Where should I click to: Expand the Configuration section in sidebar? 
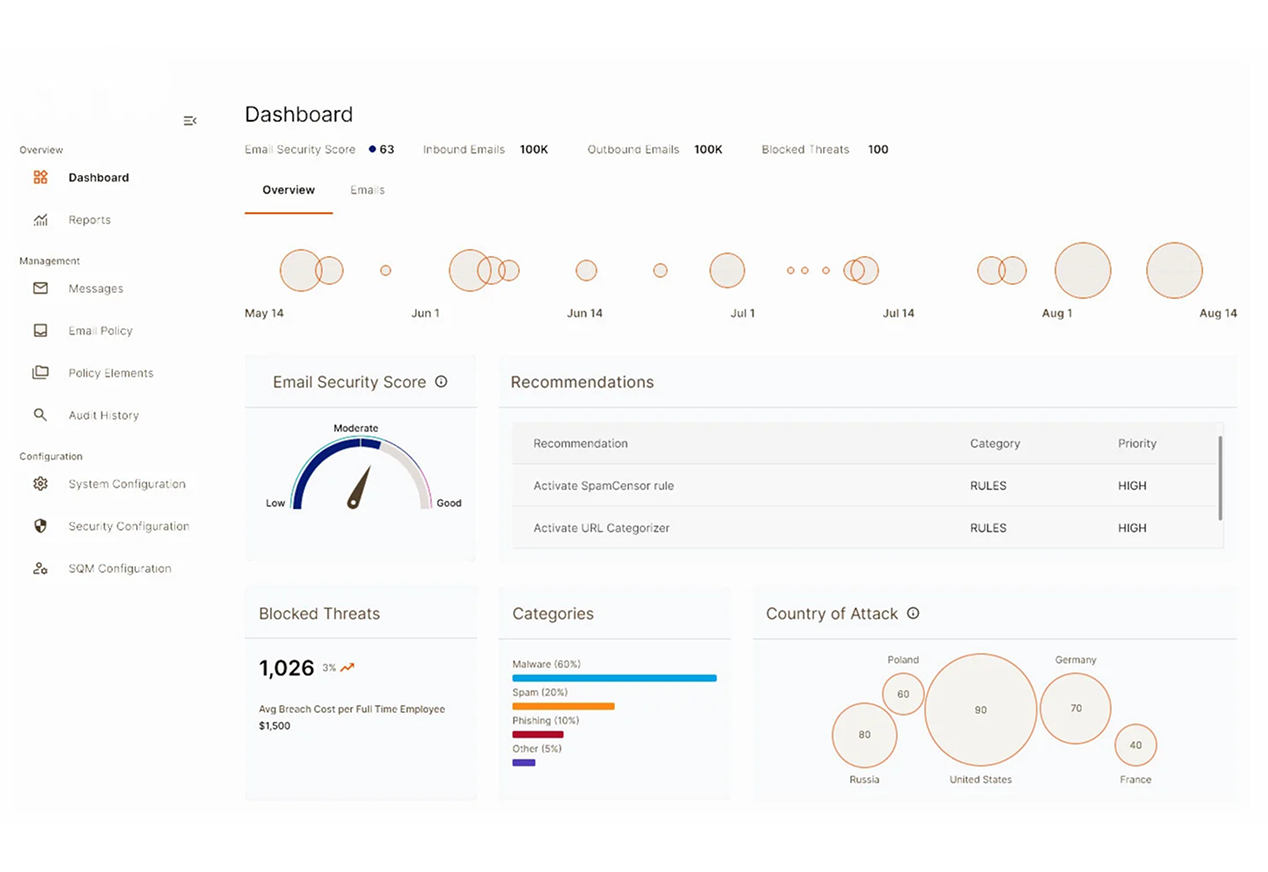[x=51, y=456]
